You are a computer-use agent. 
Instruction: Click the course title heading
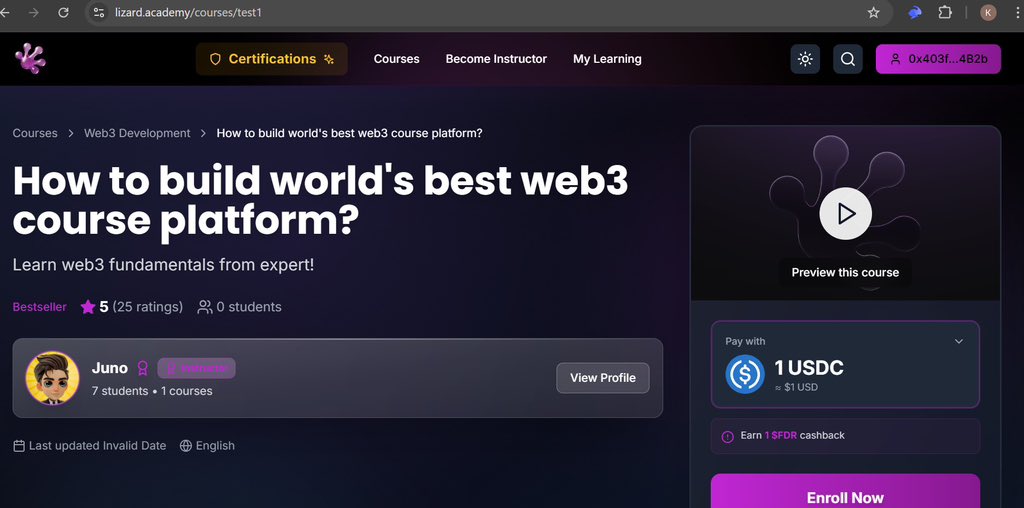pos(320,201)
